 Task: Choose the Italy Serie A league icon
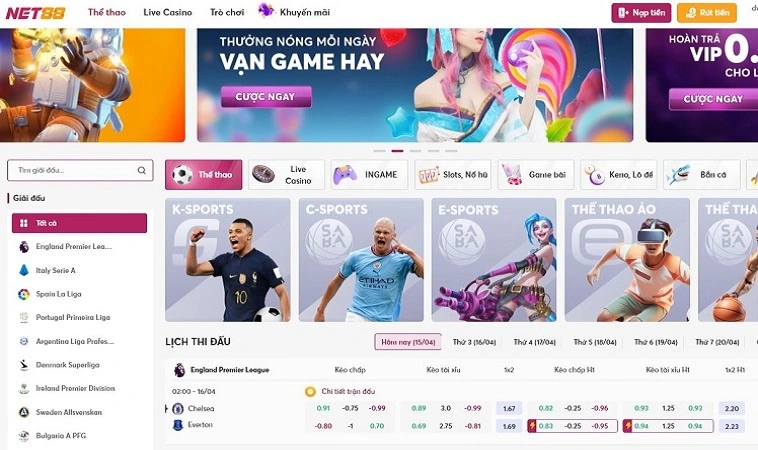[24, 270]
